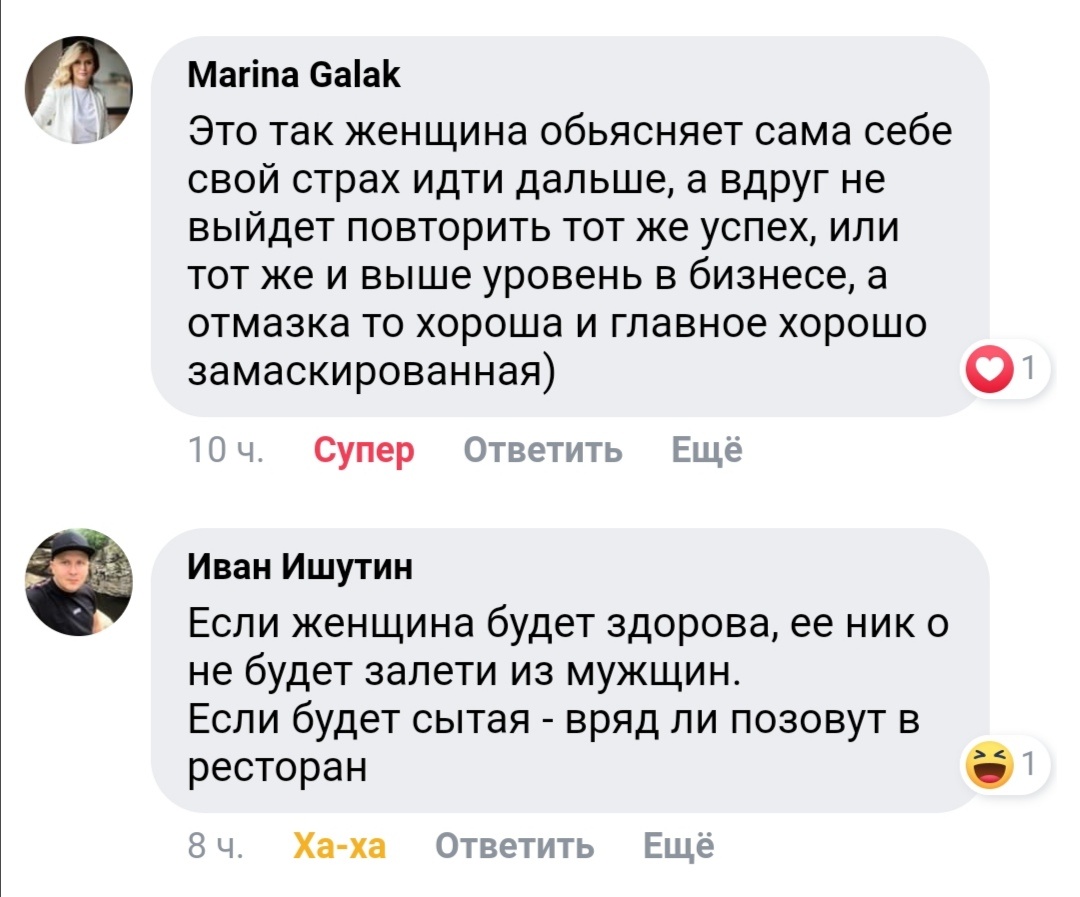Open Marina Galak's profile via her name
This screenshot has height=897, width=1080.
[x=293, y=73]
